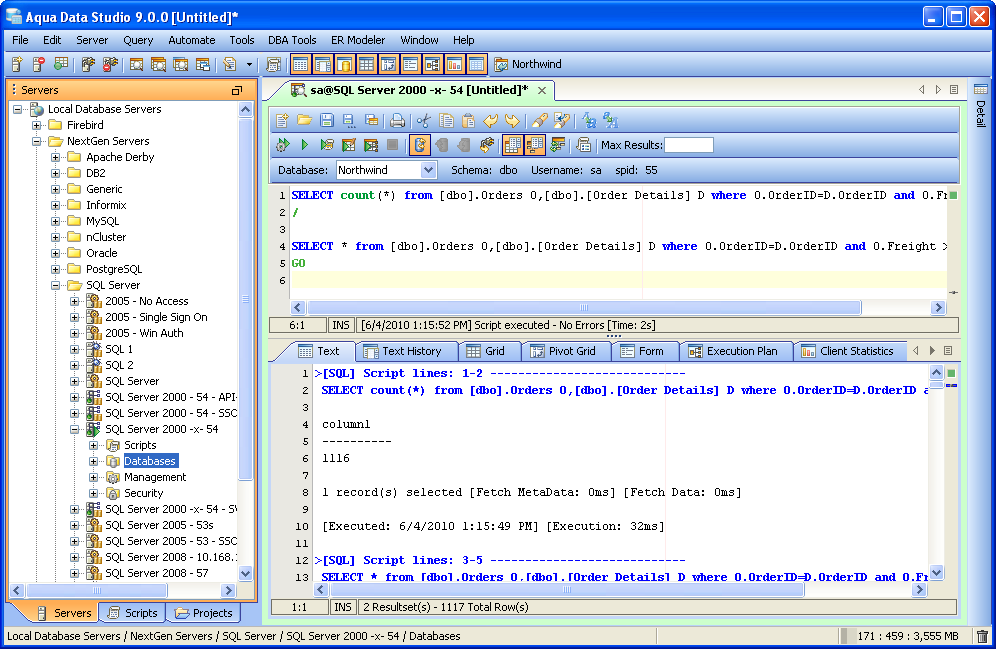Image resolution: width=996 pixels, height=649 pixels.
Task: Click the Print icon in editor toolbar
Action: (x=397, y=120)
